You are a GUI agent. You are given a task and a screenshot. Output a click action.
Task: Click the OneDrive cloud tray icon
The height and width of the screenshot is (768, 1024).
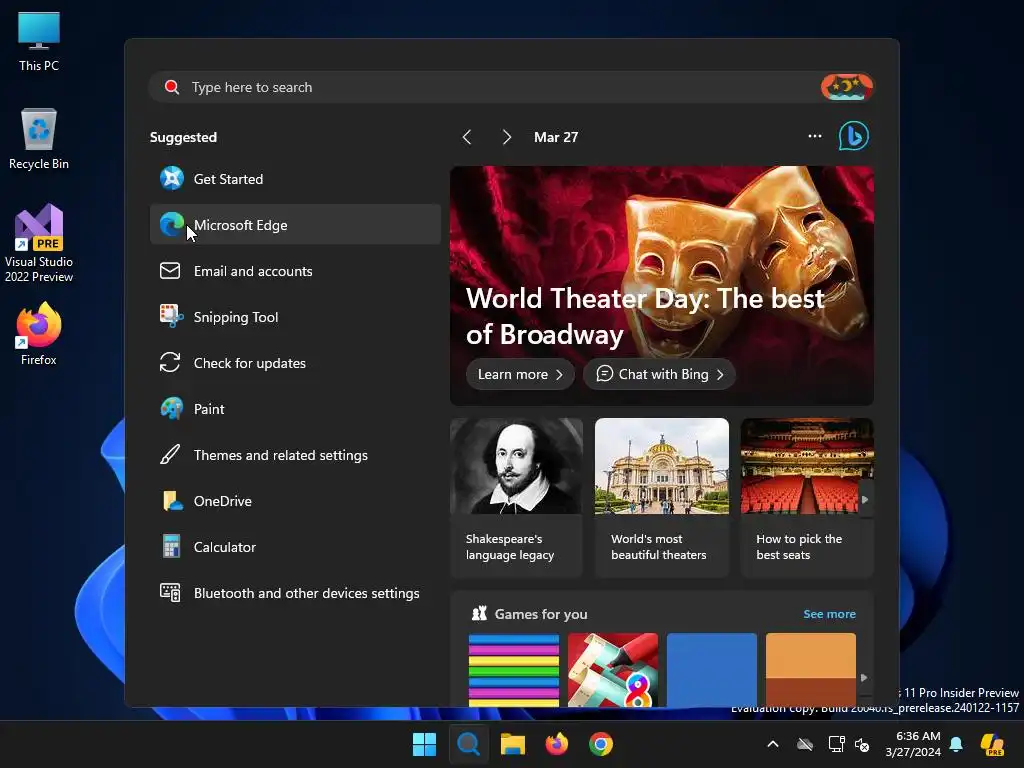(805, 744)
